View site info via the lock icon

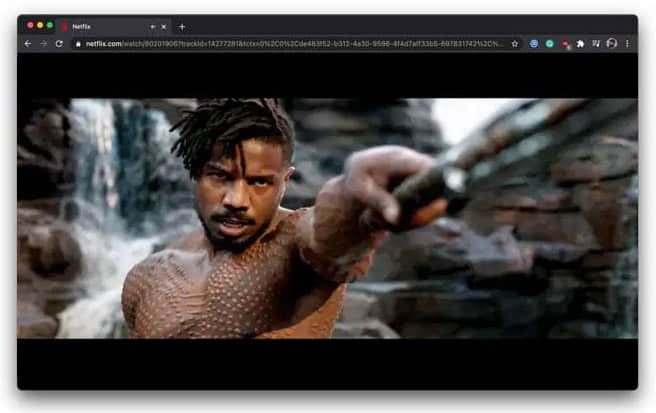(x=78, y=44)
